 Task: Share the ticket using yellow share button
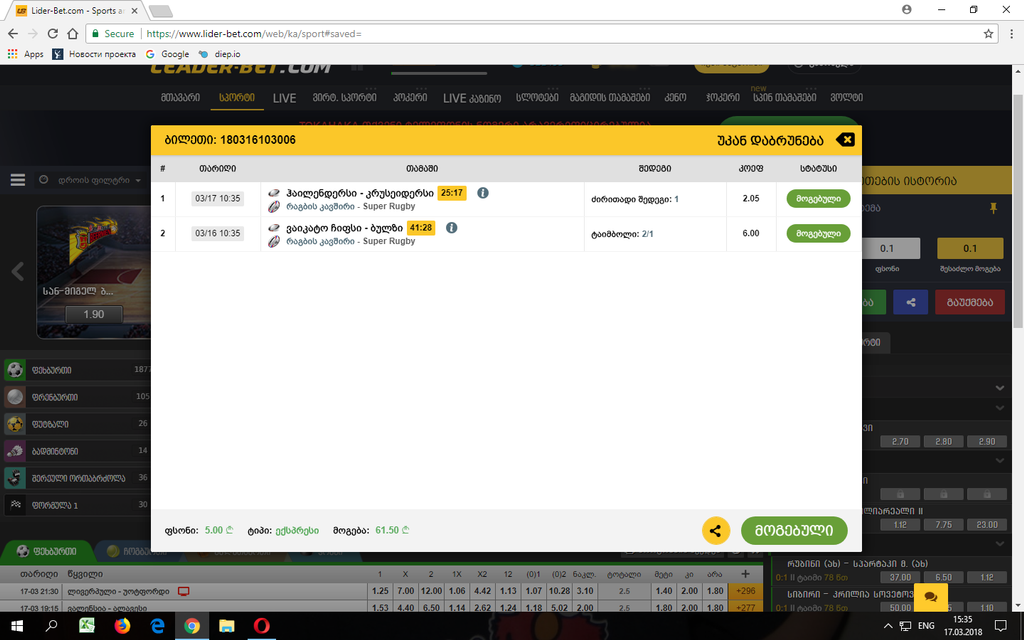pyautogui.click(x=716, y=530)
